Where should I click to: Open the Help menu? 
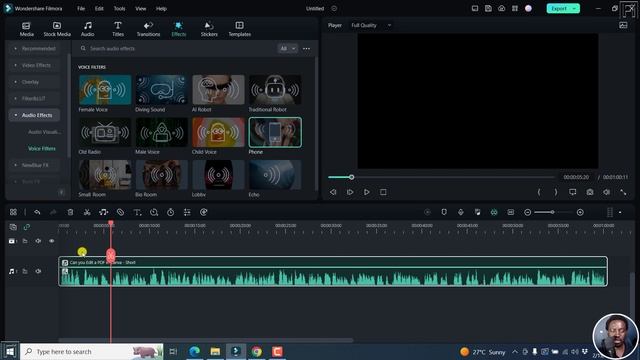161,9
